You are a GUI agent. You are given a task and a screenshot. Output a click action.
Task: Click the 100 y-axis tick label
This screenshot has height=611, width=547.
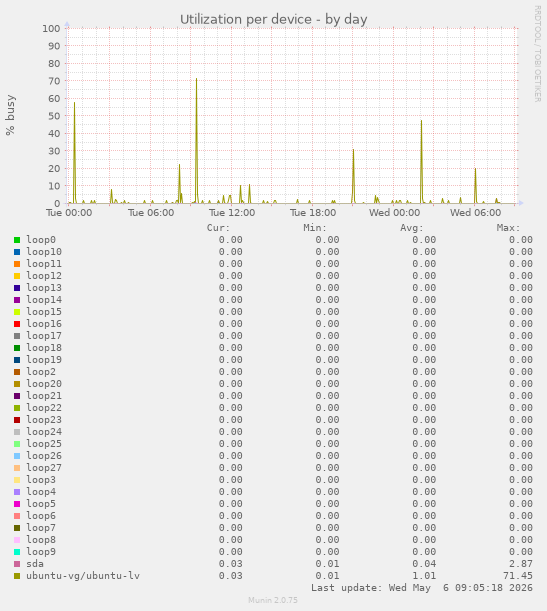click(x=51, y=28)
